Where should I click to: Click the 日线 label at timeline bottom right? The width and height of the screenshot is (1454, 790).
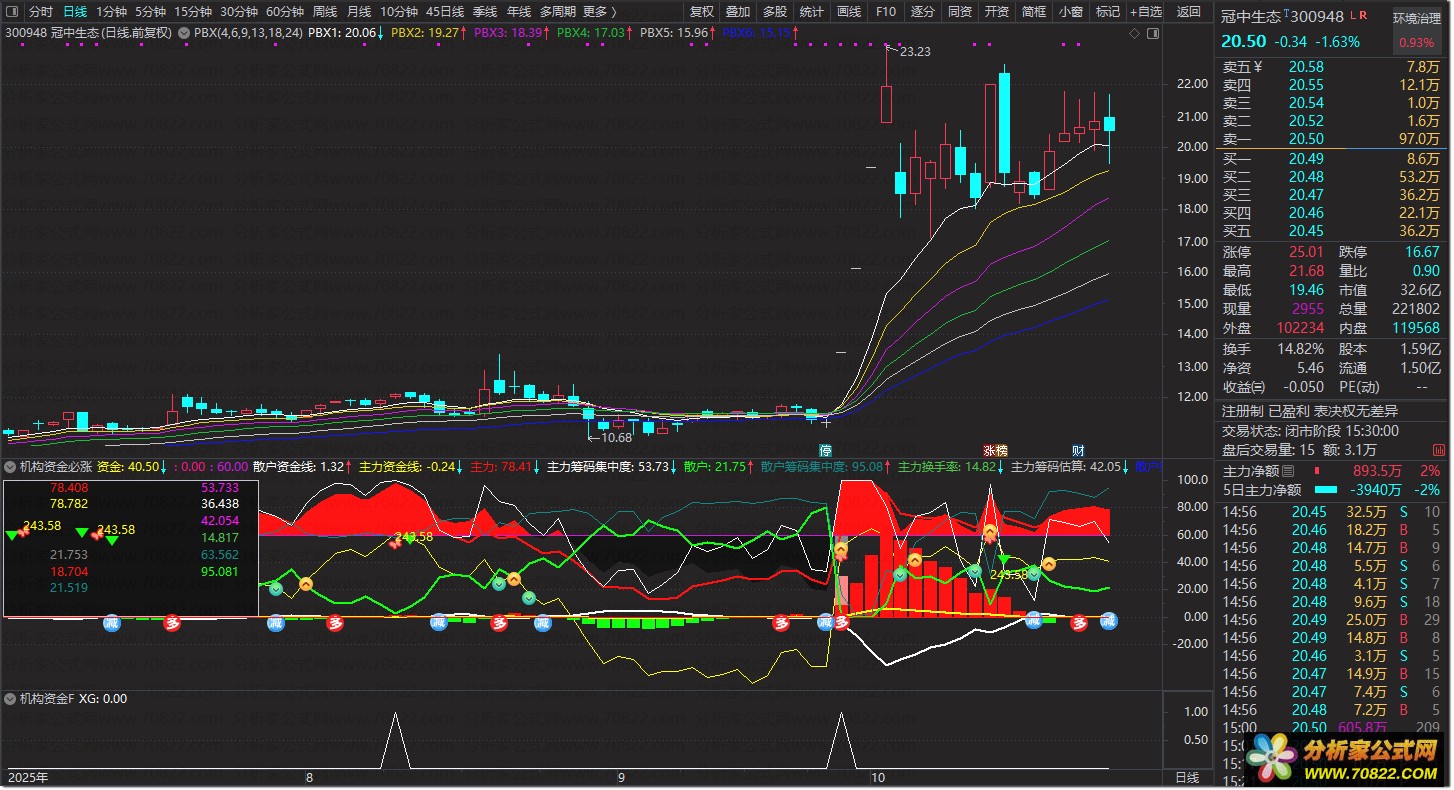click(x=1187, y=777)
